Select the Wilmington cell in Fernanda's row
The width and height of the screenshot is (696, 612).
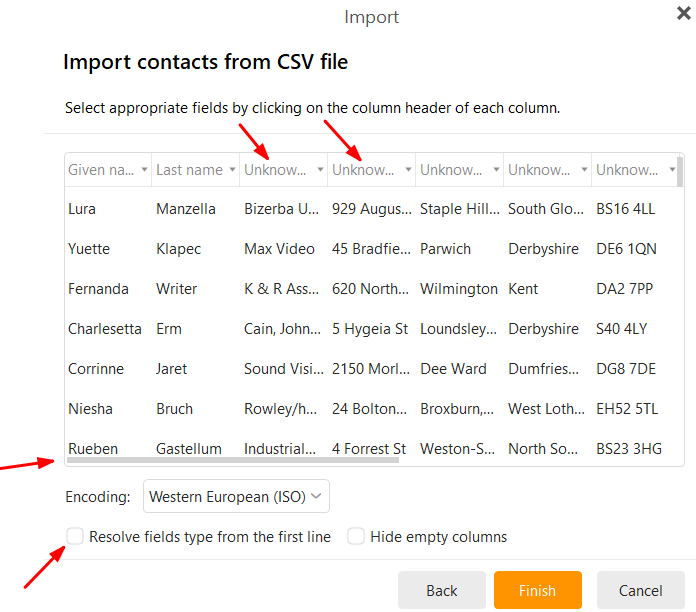click(x=458, y=289)
